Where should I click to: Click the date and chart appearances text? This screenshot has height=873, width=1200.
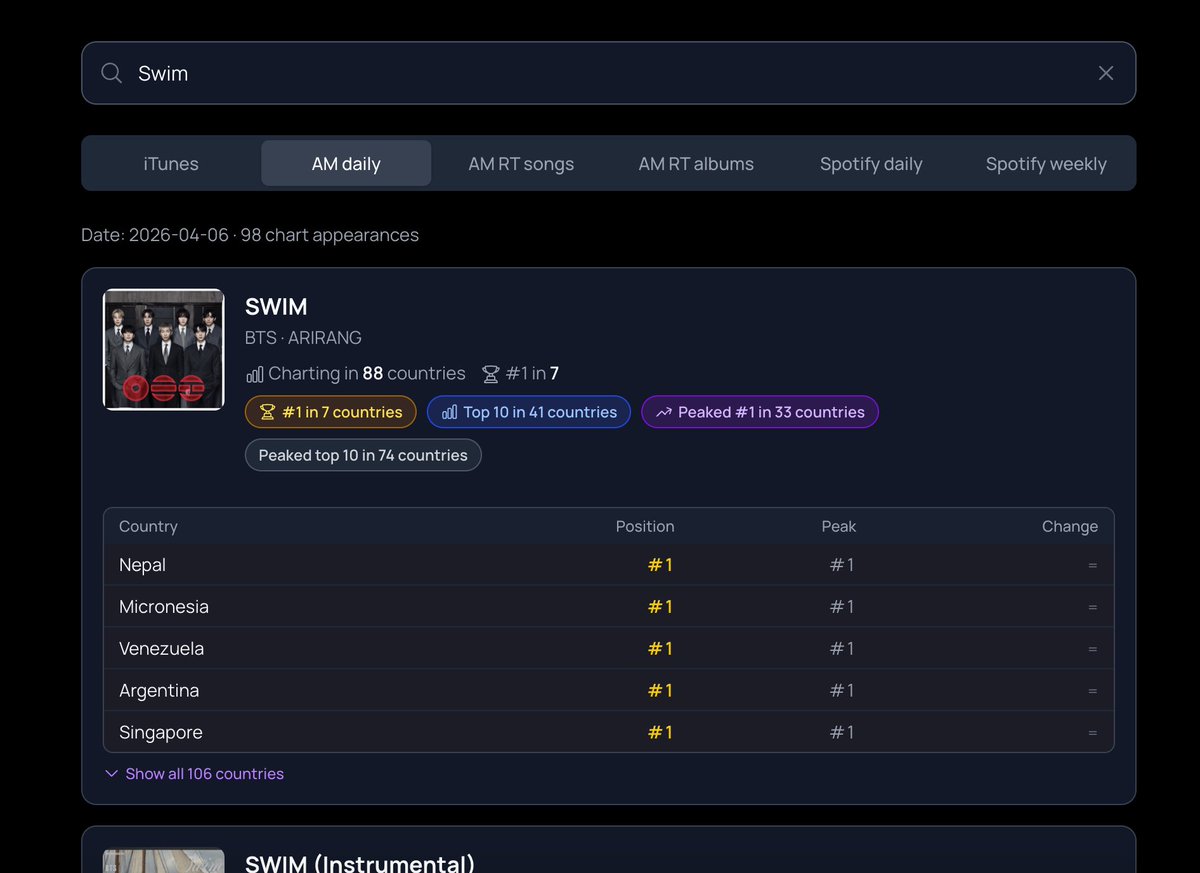pyautogui.click(x=250, y=235)
